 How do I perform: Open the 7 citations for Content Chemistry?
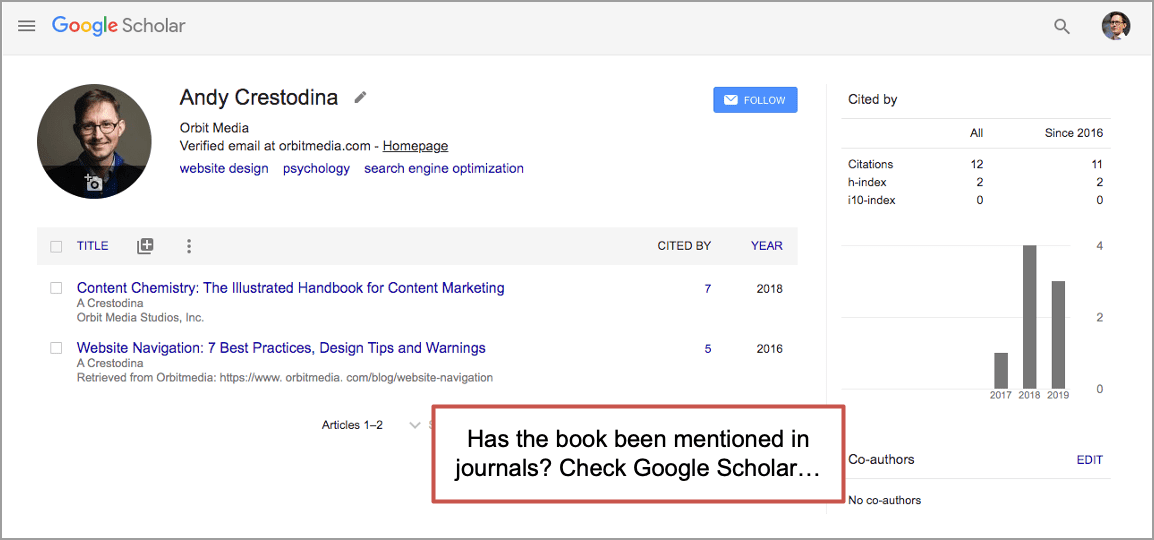pos(708,289)
